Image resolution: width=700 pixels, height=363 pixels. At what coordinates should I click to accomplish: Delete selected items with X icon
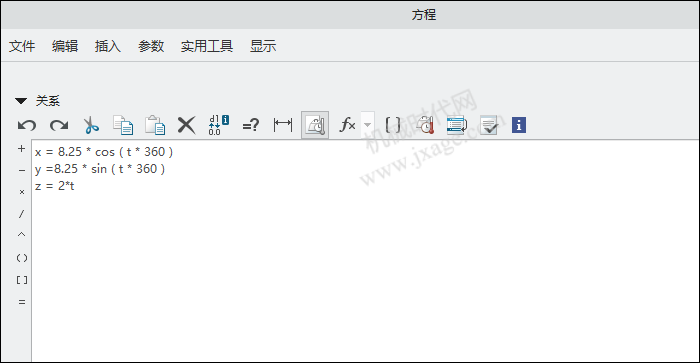click(x=187, y=125)
